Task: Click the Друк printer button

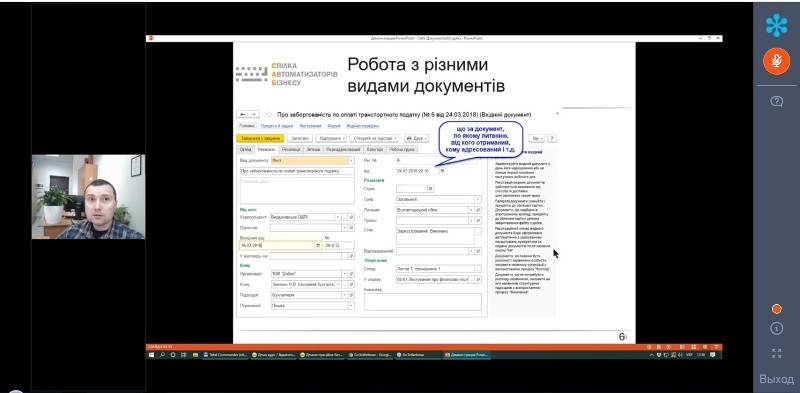Action: pos(416,138)
